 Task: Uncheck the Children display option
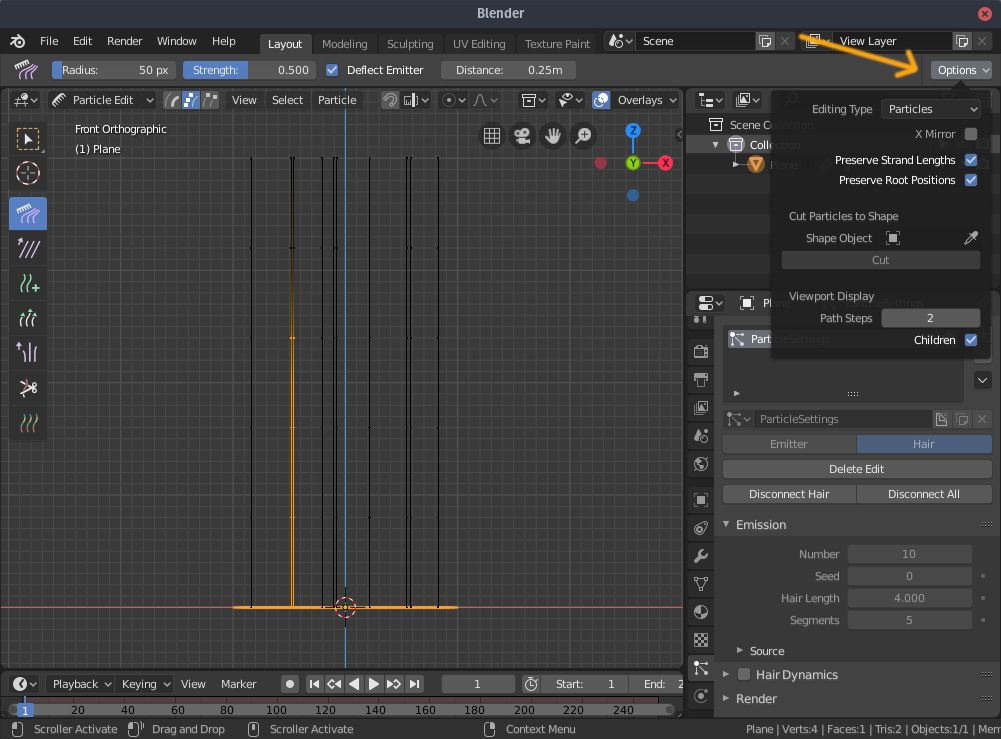[969, 339]
